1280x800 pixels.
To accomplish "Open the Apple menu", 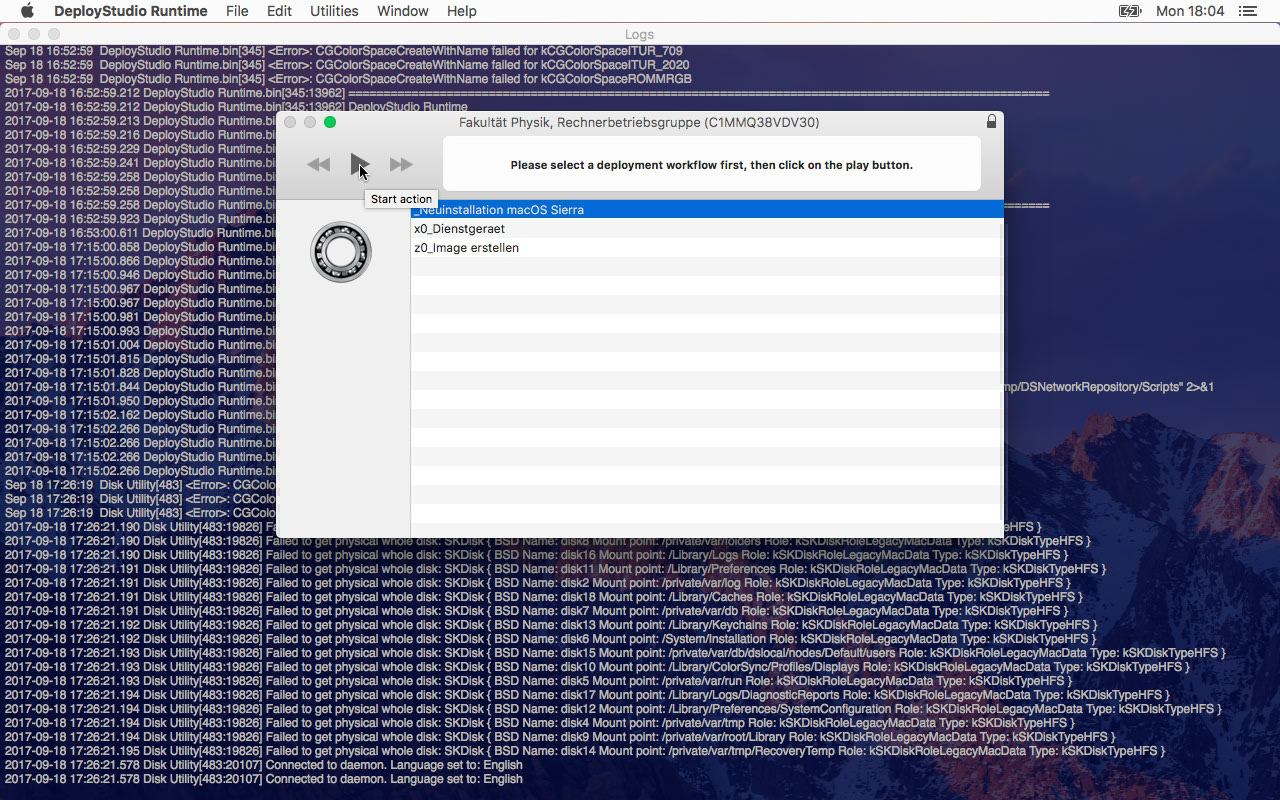I will click(27, 11).
